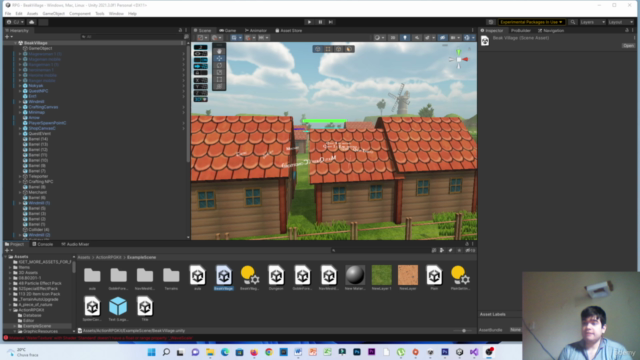The width and height of the screenshot is (640, 360).
Task: Select the Transform tool in Scene overlay
Action: click(x=219, y=86)
